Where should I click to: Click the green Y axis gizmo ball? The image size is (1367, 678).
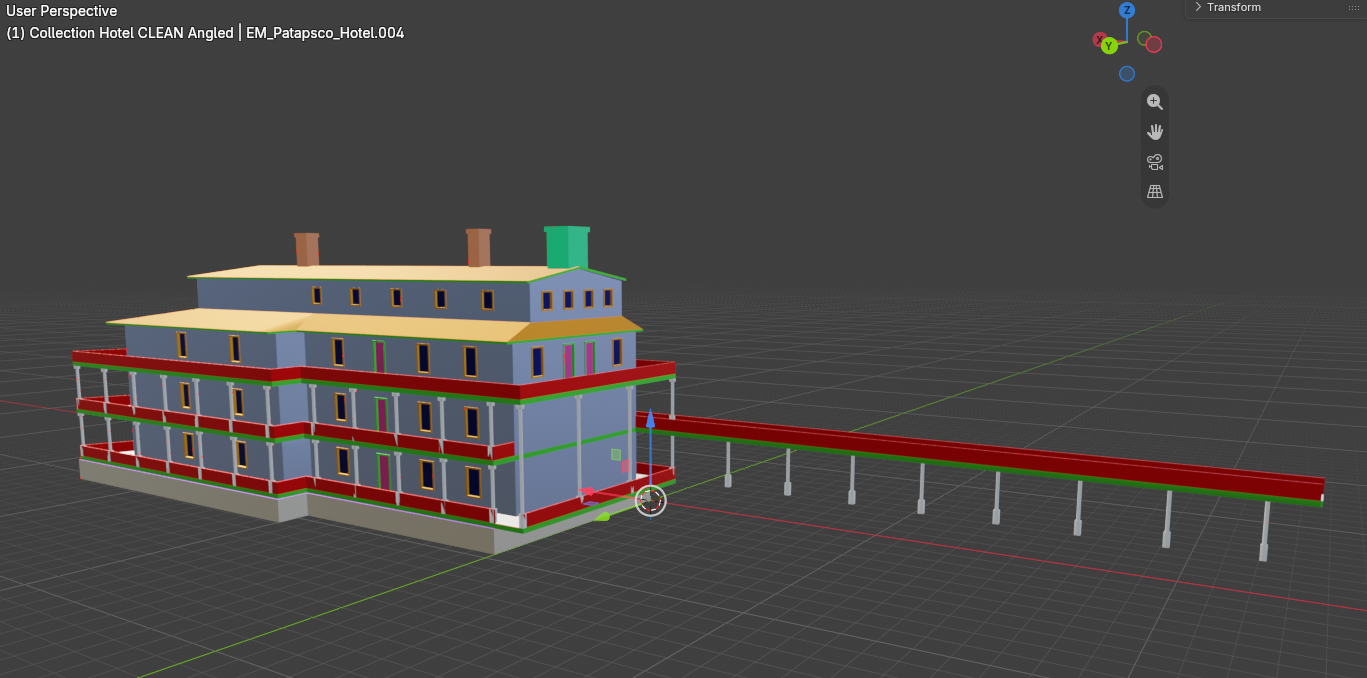[x=1109, y=46]
